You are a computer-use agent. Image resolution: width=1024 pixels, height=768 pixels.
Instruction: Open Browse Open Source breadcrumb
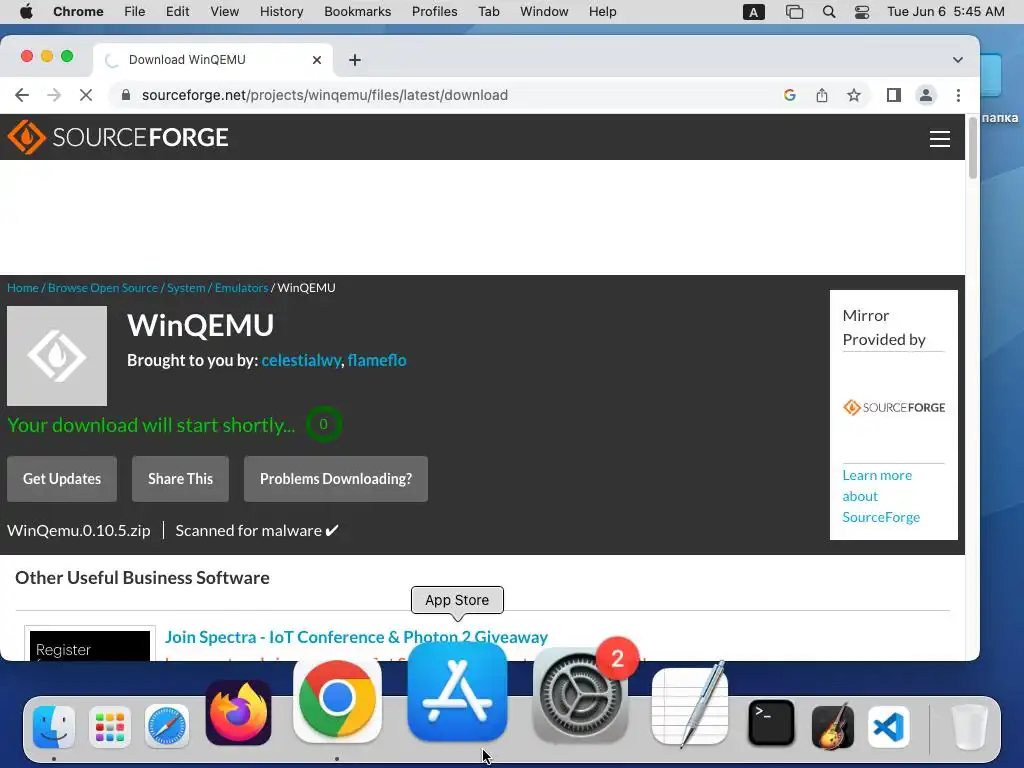point(103,287)
